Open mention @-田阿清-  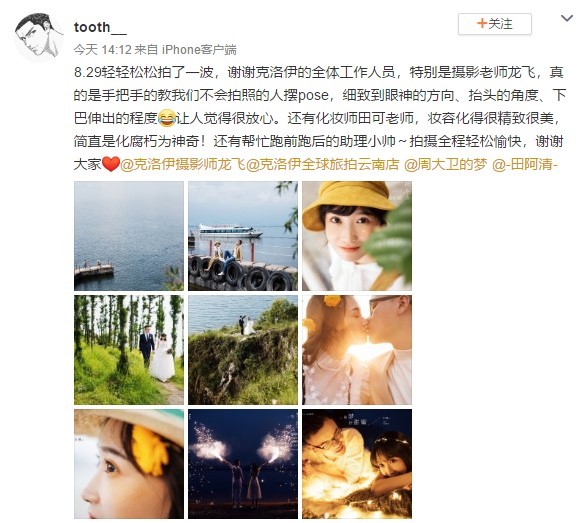[525, 164]
